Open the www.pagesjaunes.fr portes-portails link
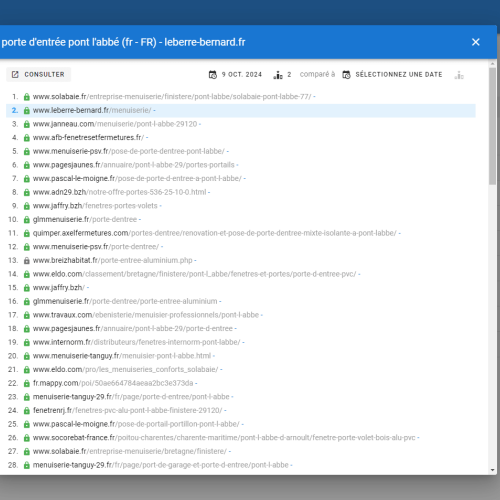This screenshot has height=500, width=500. tap(134, 165)
